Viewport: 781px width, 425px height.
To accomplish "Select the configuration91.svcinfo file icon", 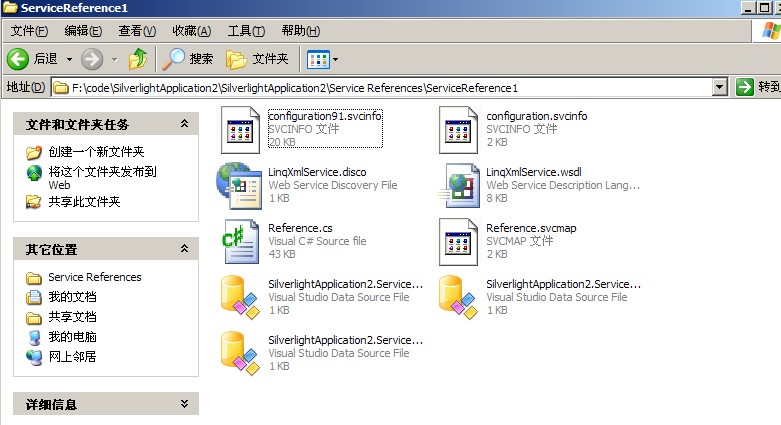I will [240, 130].
